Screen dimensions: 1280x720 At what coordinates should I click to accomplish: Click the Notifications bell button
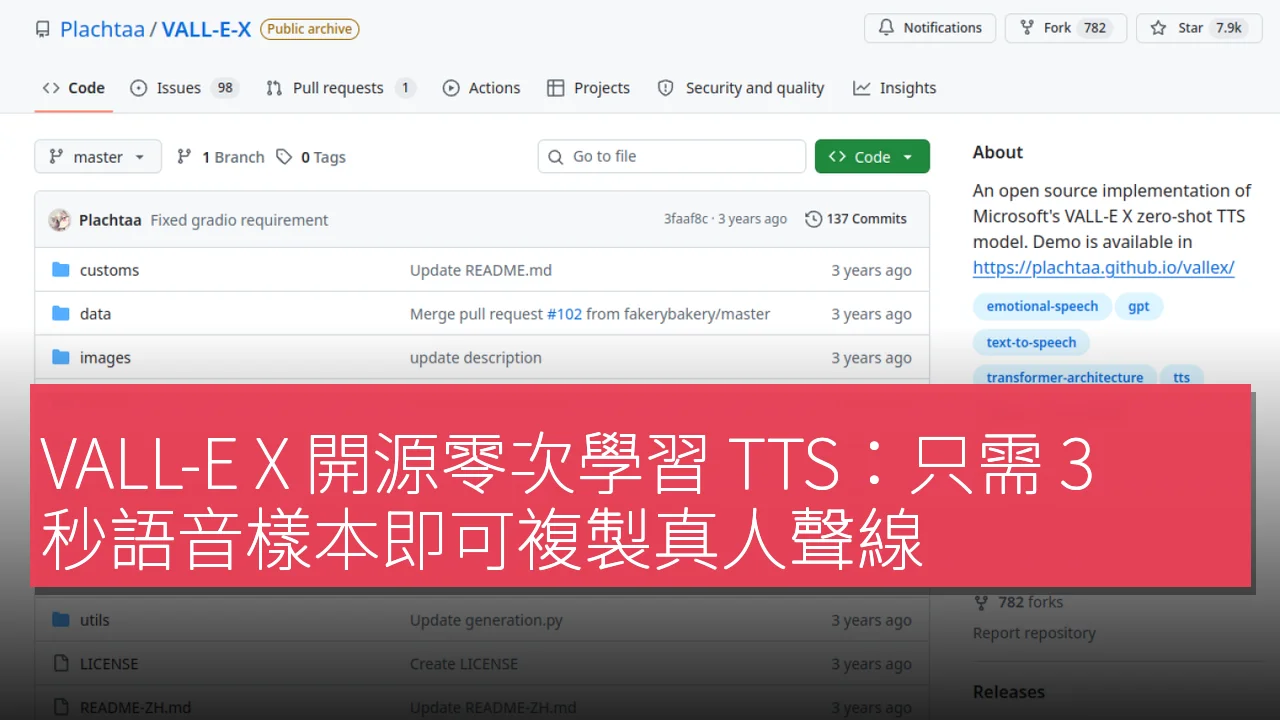(x=930, y=28)
